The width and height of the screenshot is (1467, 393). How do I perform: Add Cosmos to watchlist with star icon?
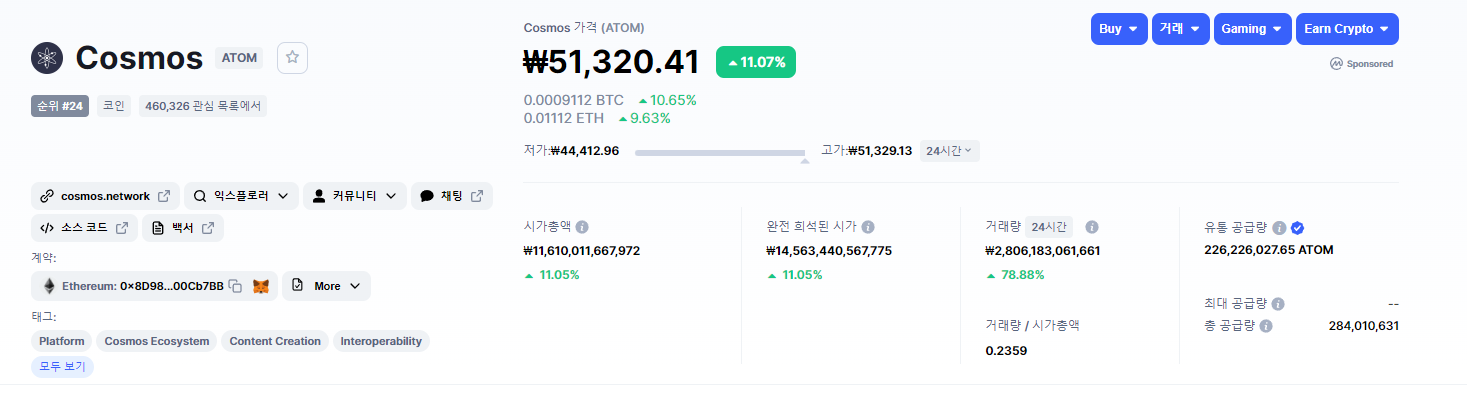292,58
